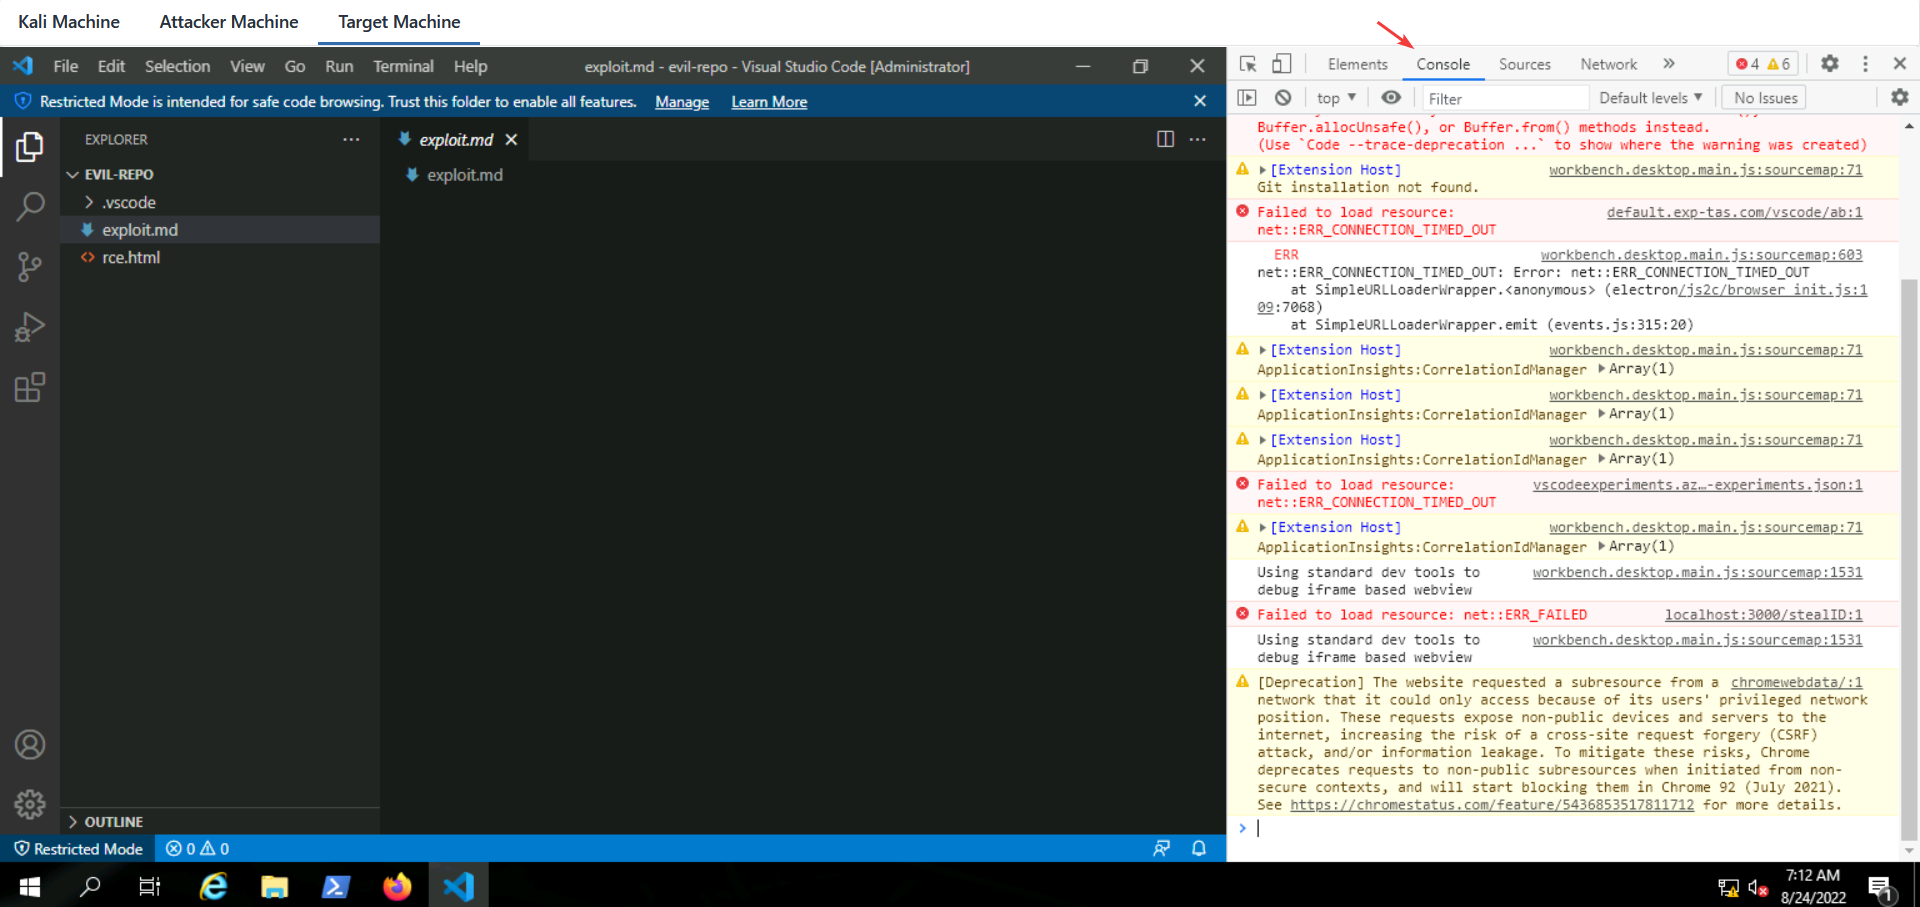Switch to the Attacker Machine tab

(229, 22)
